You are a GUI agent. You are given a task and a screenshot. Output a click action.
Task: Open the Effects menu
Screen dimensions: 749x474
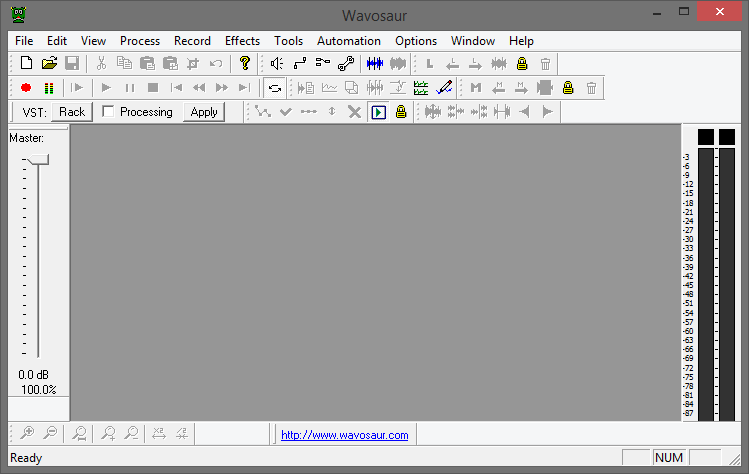tap(242, 41)
